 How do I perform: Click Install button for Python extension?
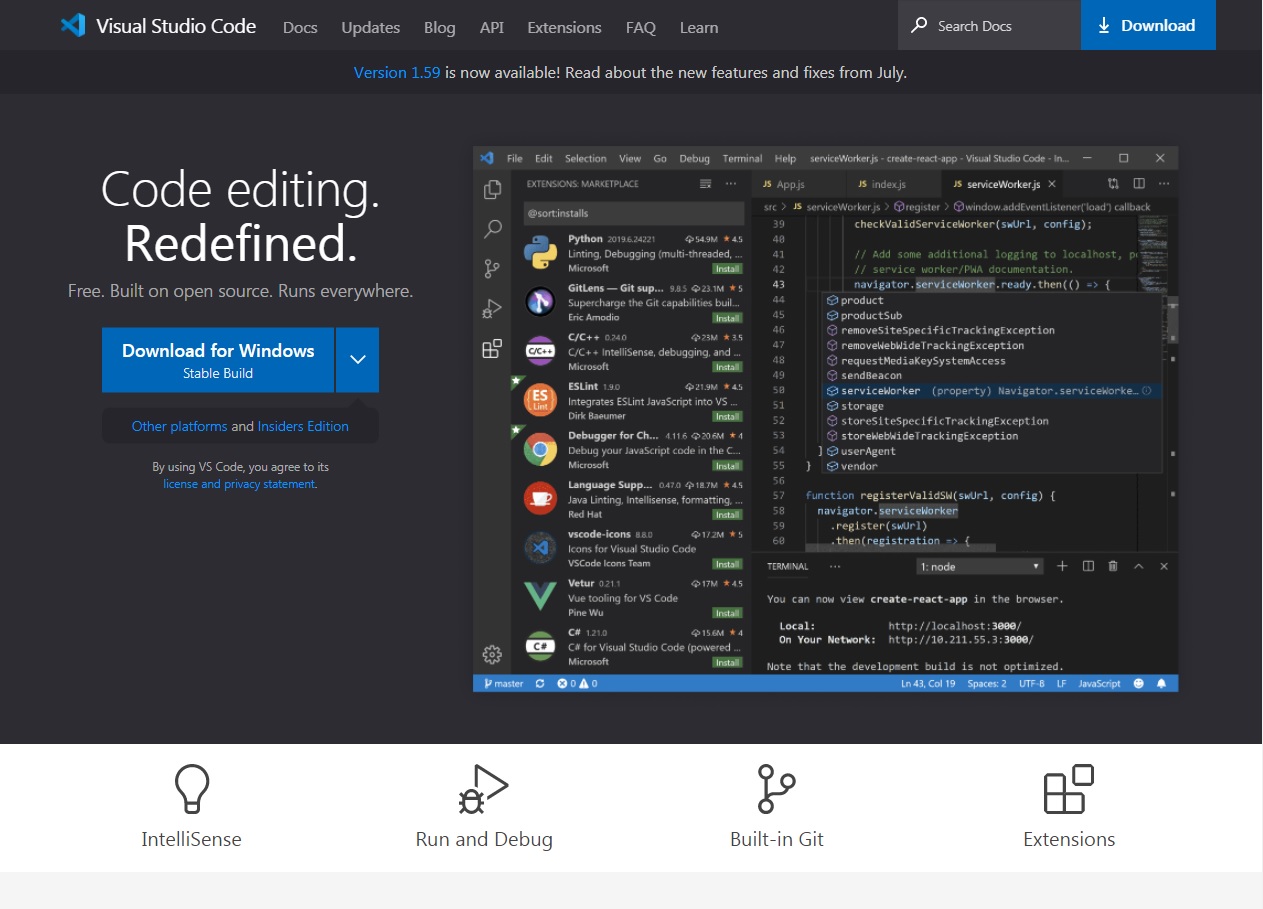(x=727, y=269)
